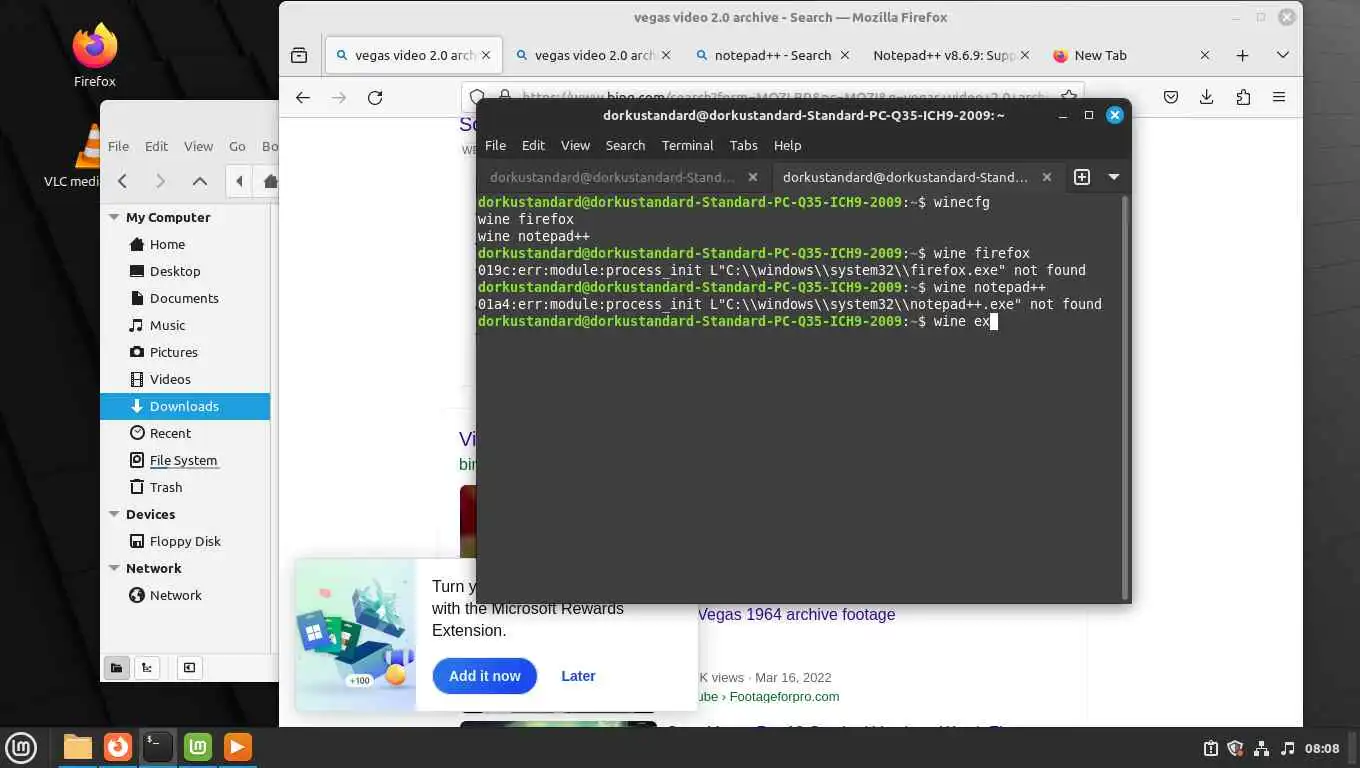This screenshot has height=768, width=1360.
Task: Open Floppy Disk device in sidebar
Action: tap(185, 541)
